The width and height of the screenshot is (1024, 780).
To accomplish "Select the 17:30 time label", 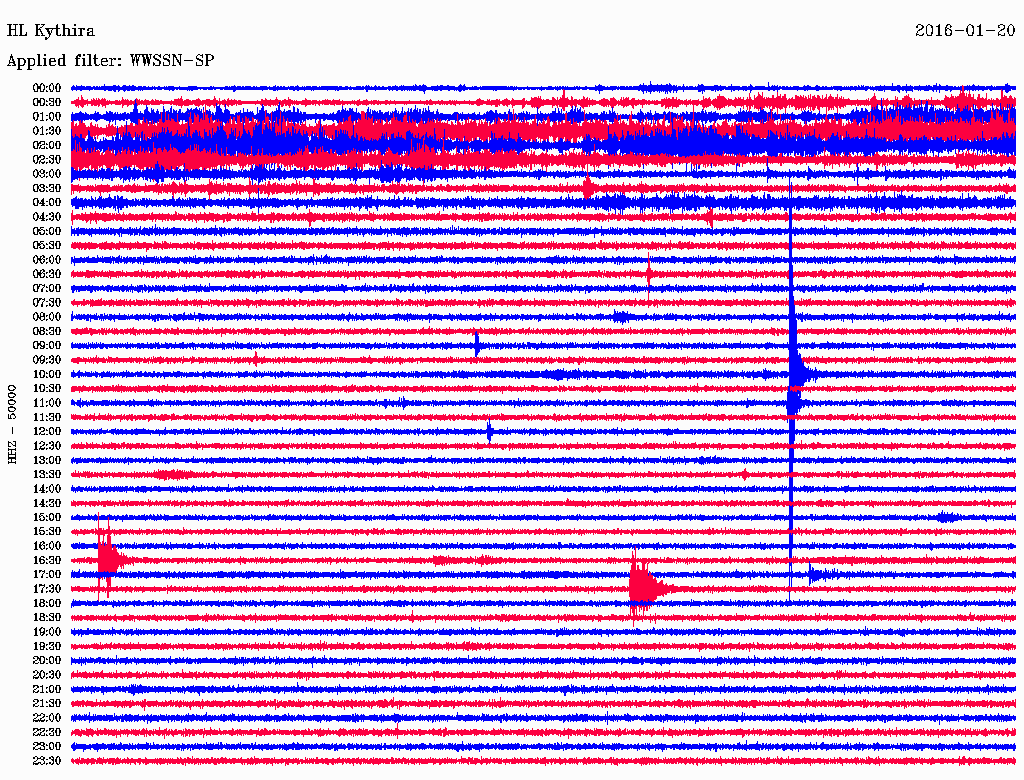I will (47, 589).
